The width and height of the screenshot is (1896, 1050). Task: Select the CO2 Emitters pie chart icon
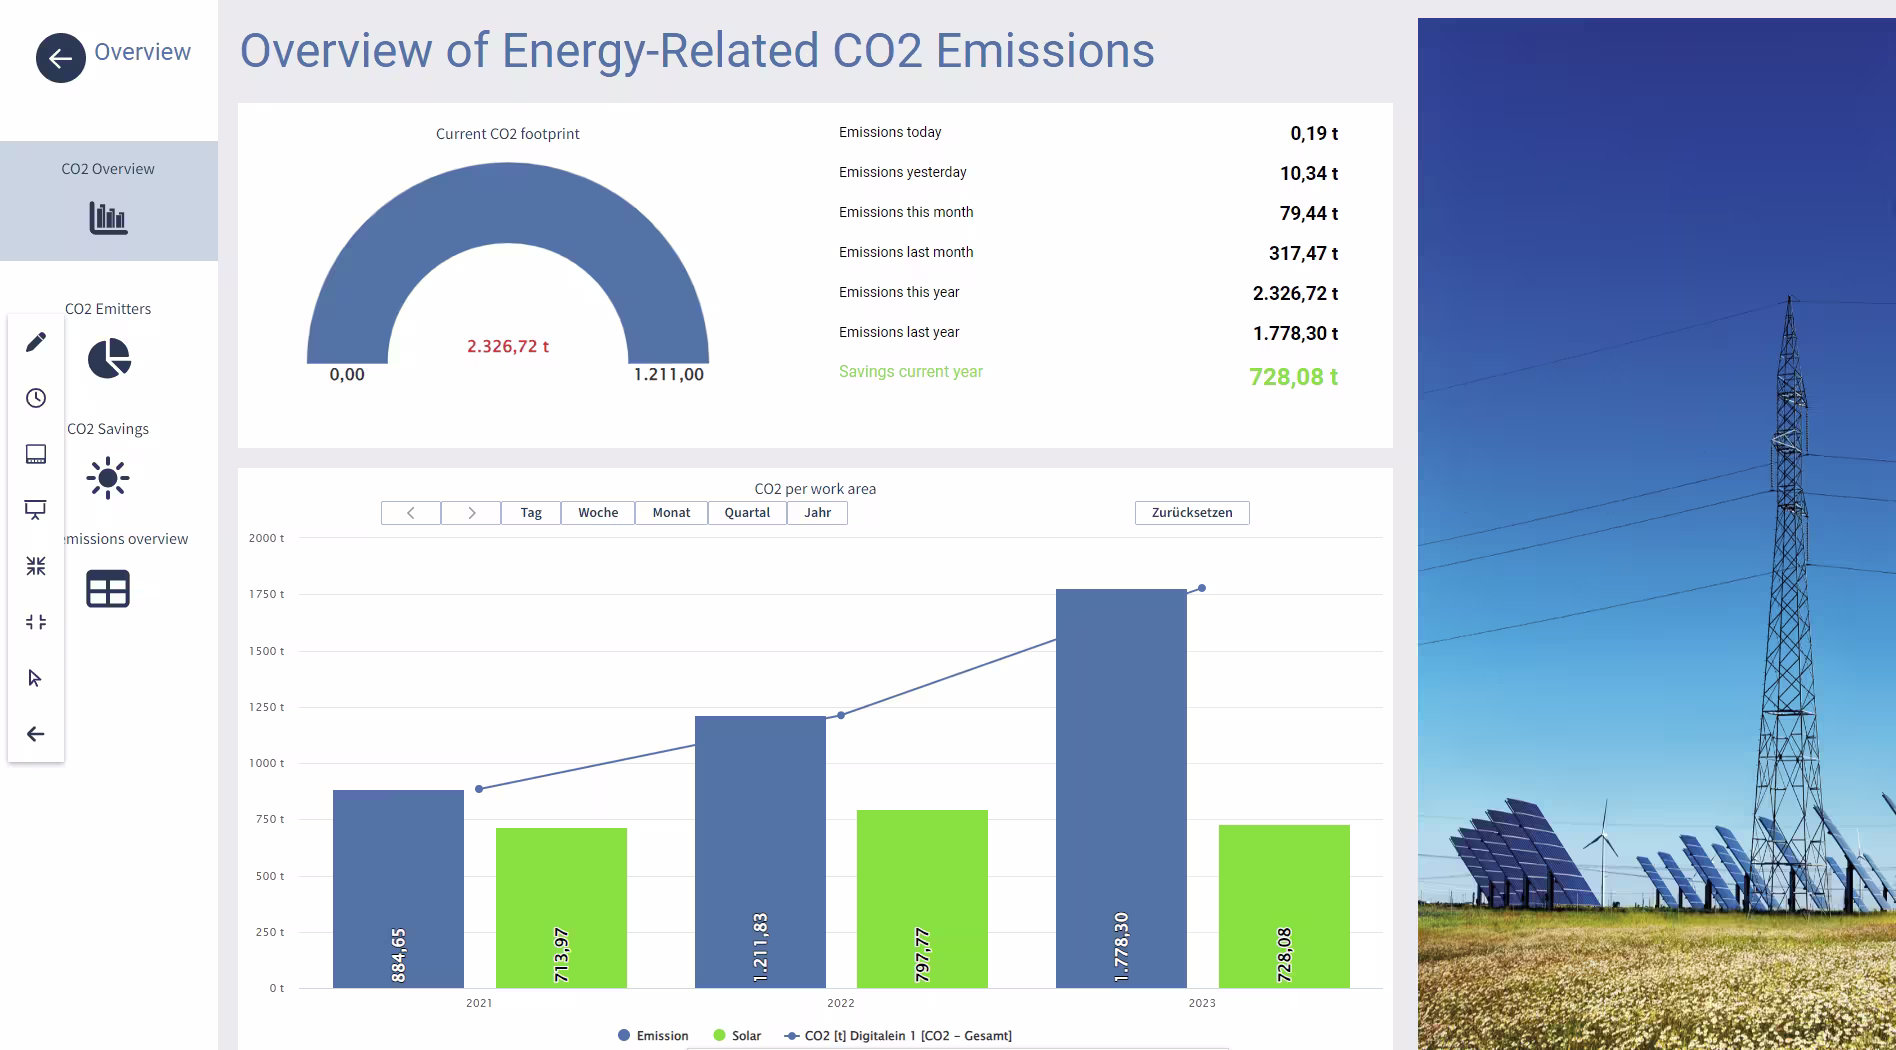108,358
